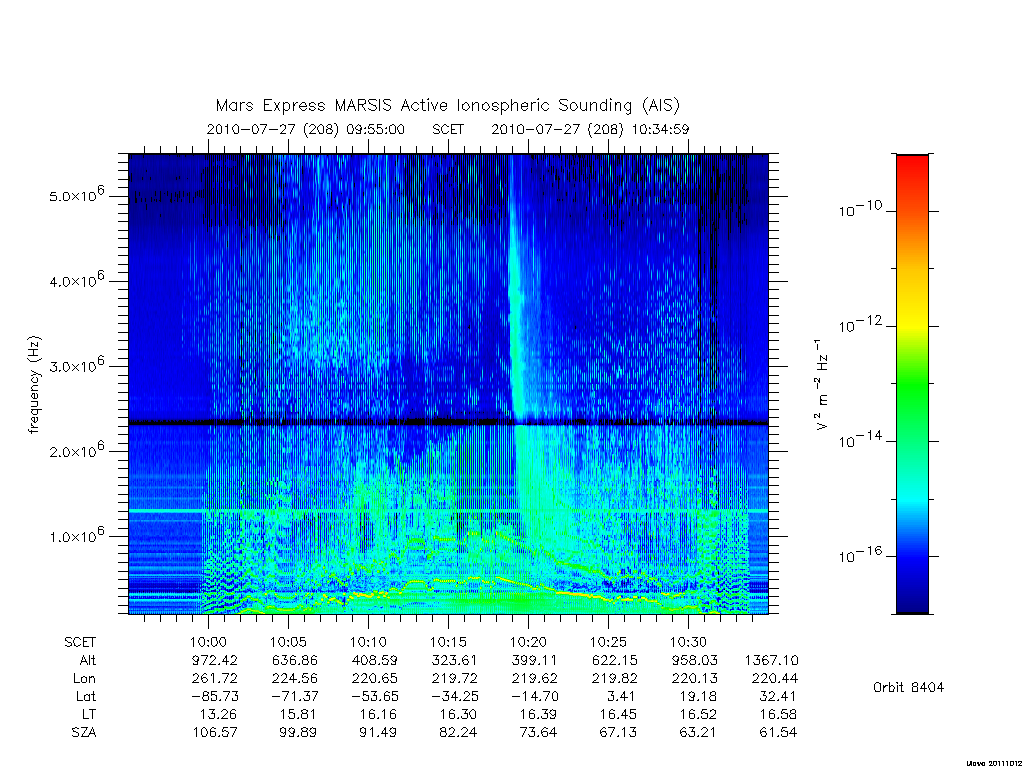Click the red top of the color bar

pos(912,170)
